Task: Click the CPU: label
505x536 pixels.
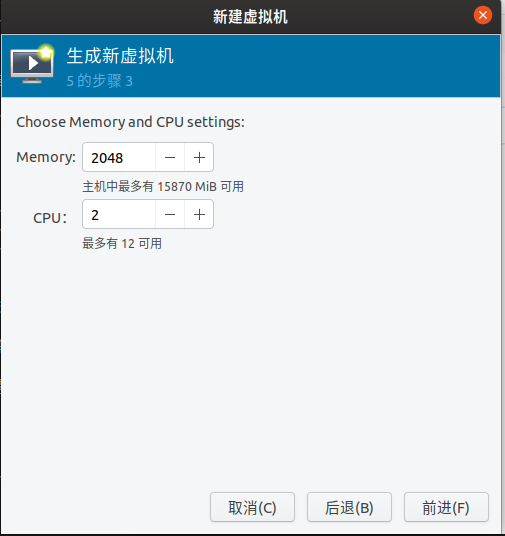Action: pos(50,218)
